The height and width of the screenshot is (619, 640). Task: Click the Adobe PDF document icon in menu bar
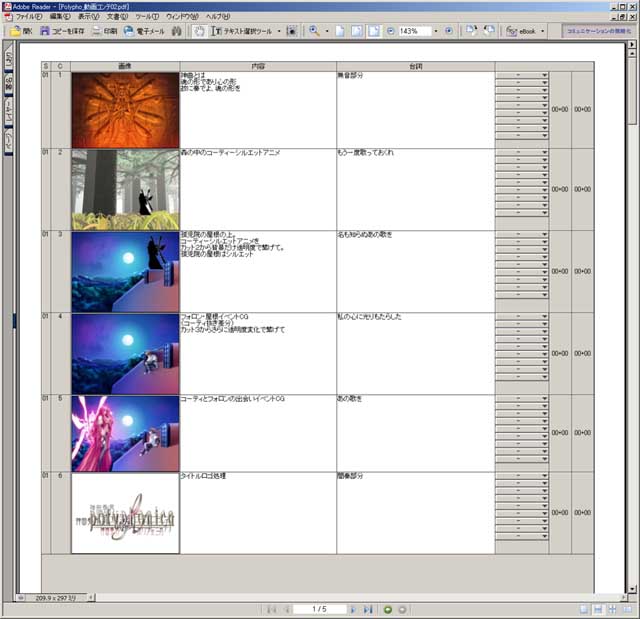point(8,17)
